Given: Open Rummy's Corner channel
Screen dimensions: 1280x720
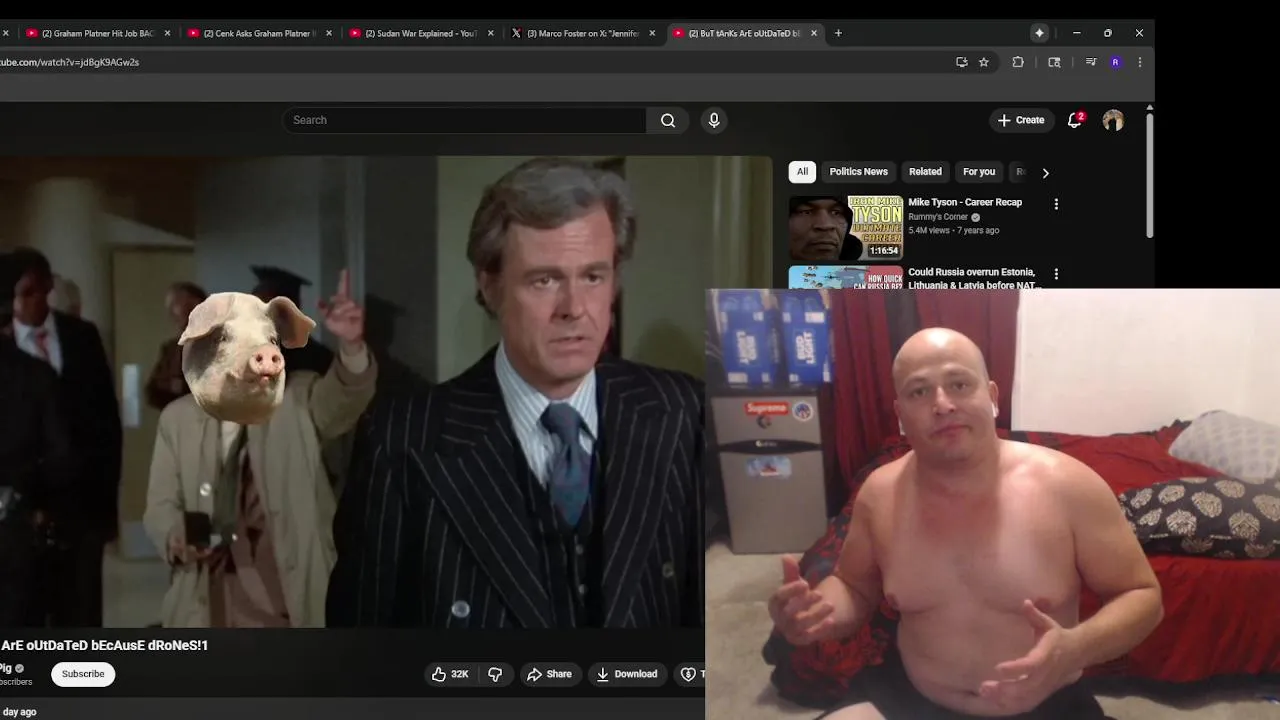Looking at the screenshot, I should click(938, 217).
